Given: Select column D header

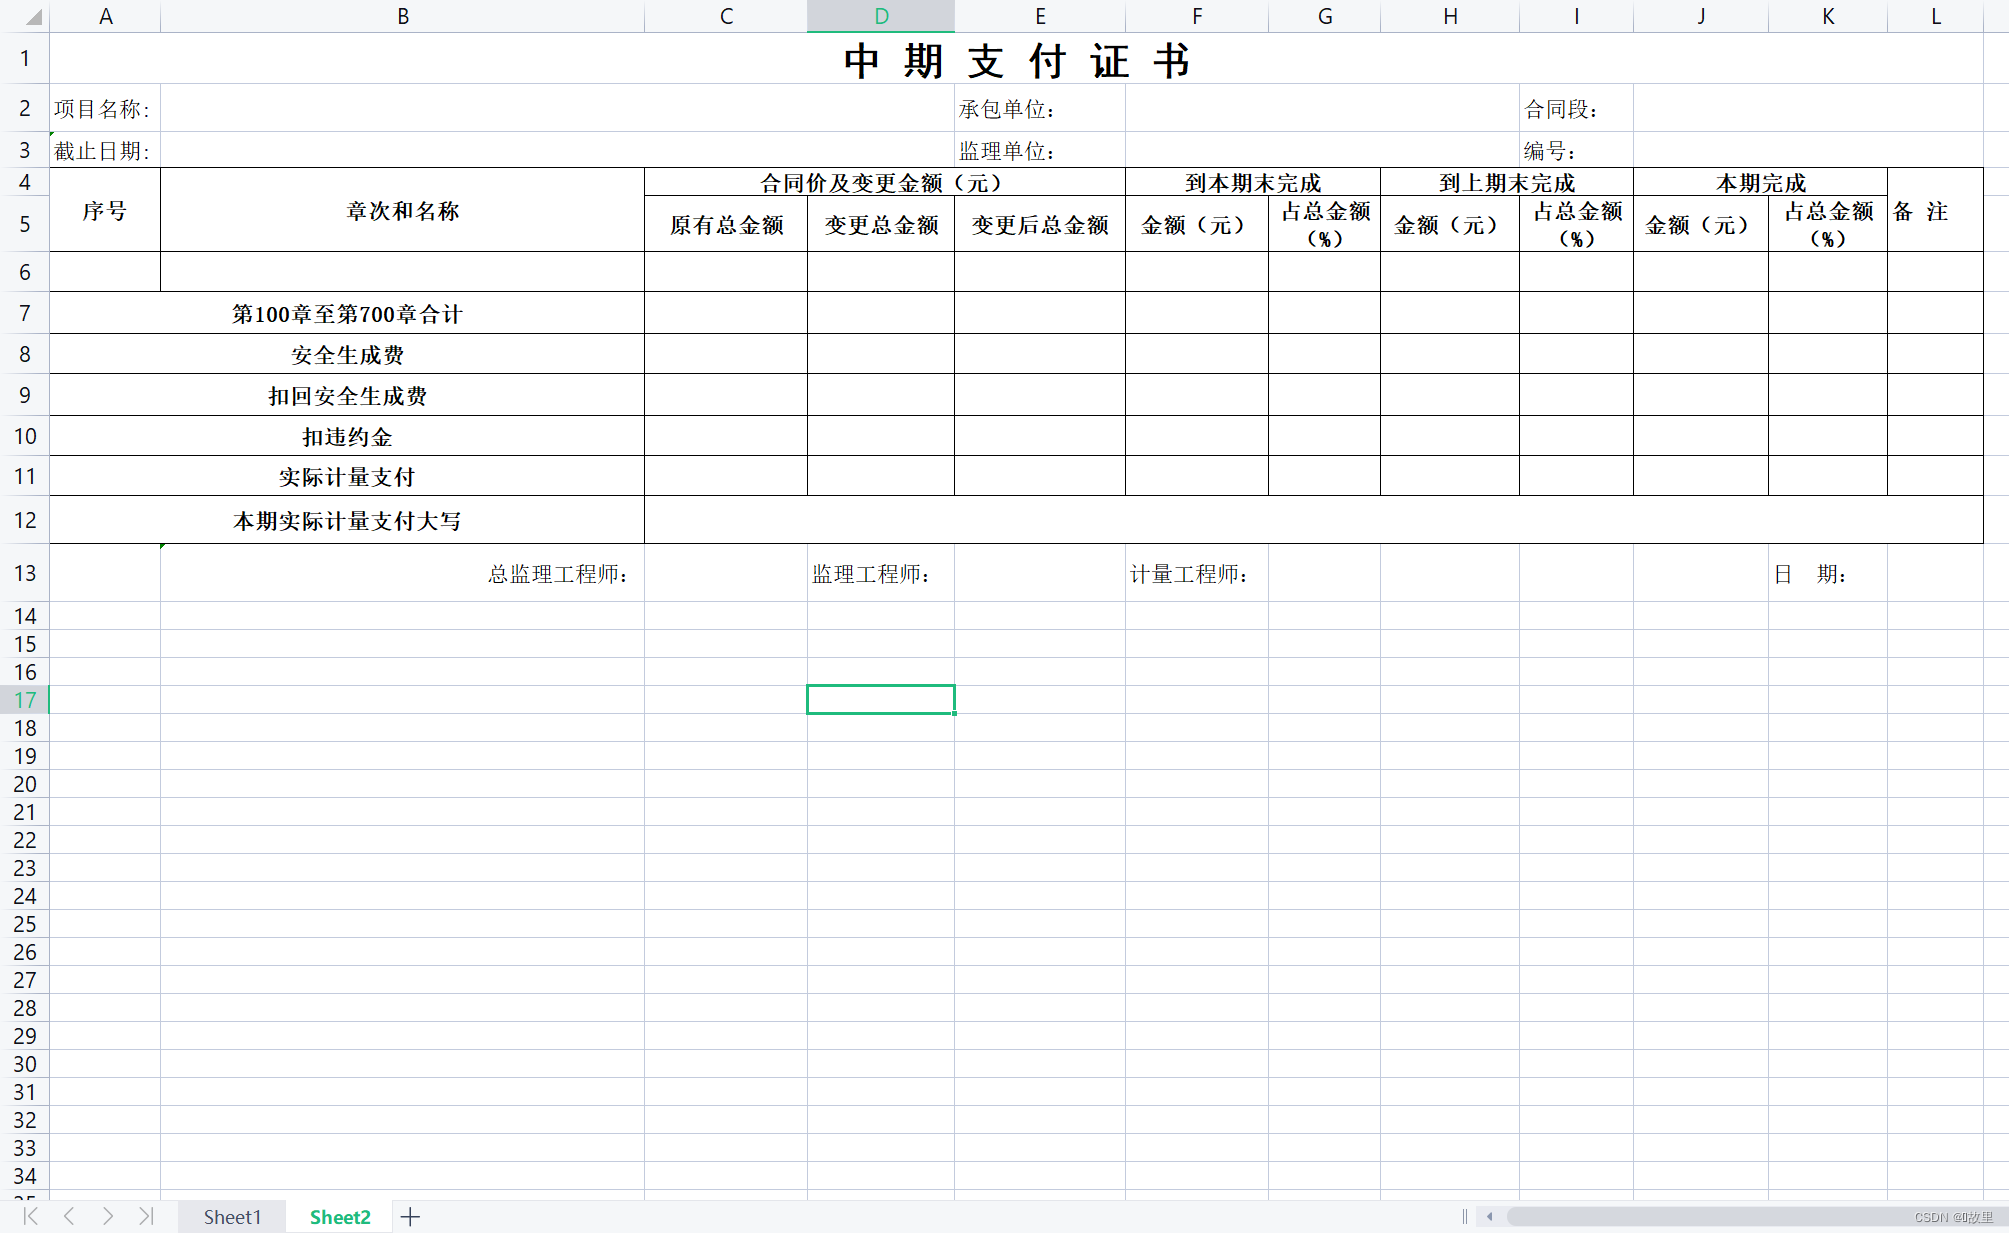Looking at the screenshot, I should tap(879, 16).
